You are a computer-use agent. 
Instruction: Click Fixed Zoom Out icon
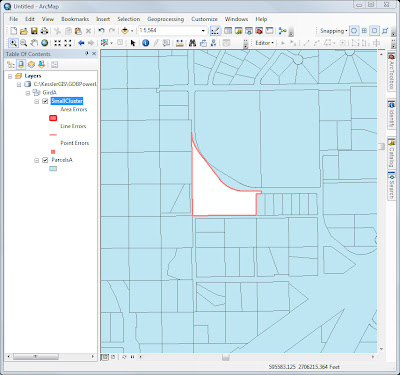pos(68,43)
